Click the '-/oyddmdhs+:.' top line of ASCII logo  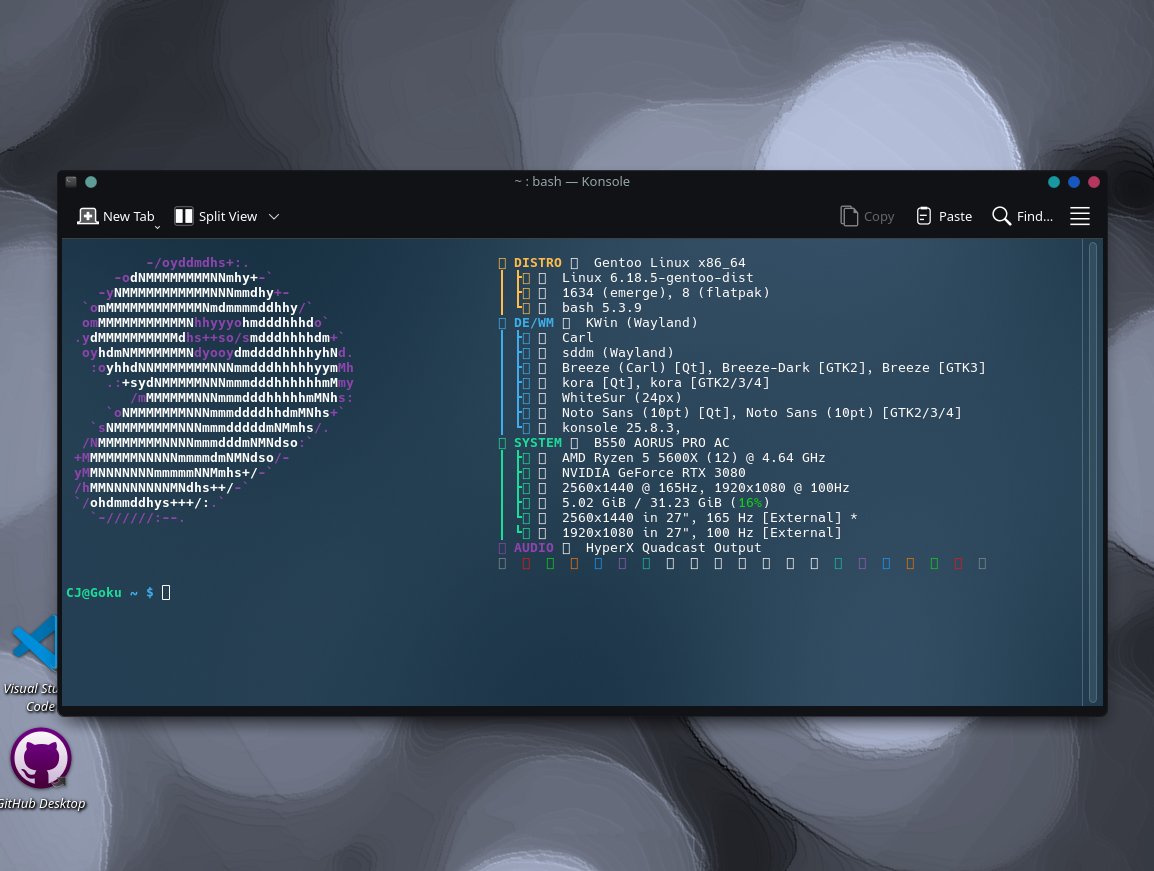coord(197,263)
